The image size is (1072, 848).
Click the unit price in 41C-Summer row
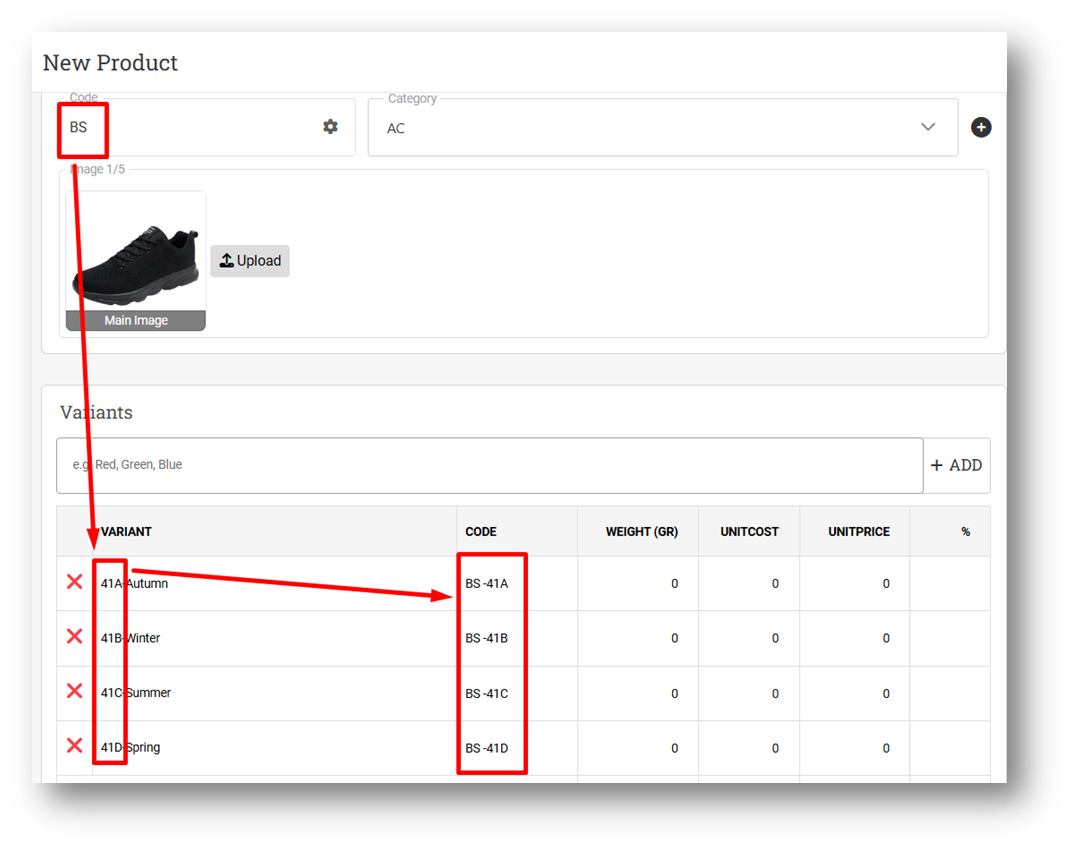(886, 693)
